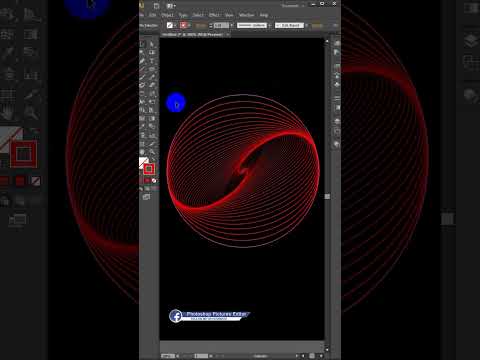The image size is (480, 360).
Task: Click the vertical scrollbar thumb beside the canvas
Action: [x=327, y=196]
